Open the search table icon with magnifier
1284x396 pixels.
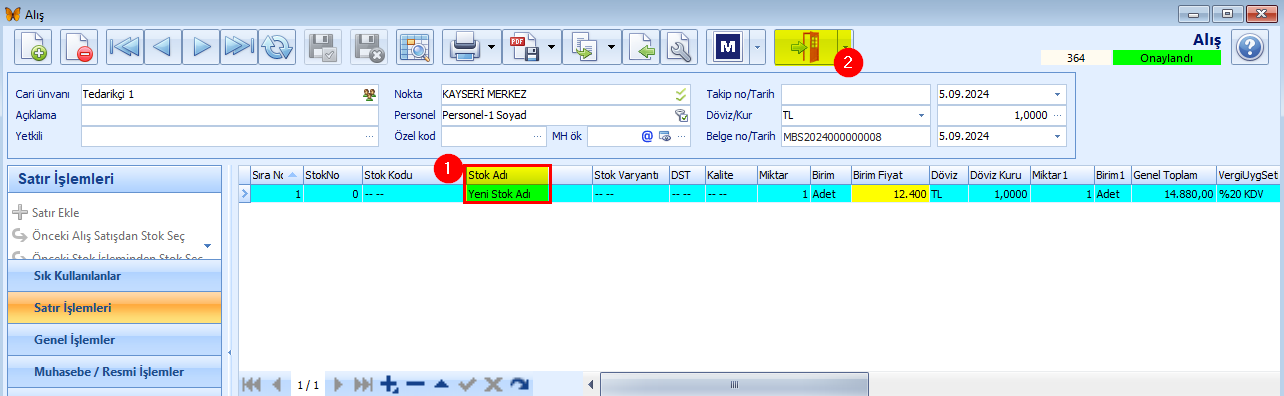click(x=414, y=47)
